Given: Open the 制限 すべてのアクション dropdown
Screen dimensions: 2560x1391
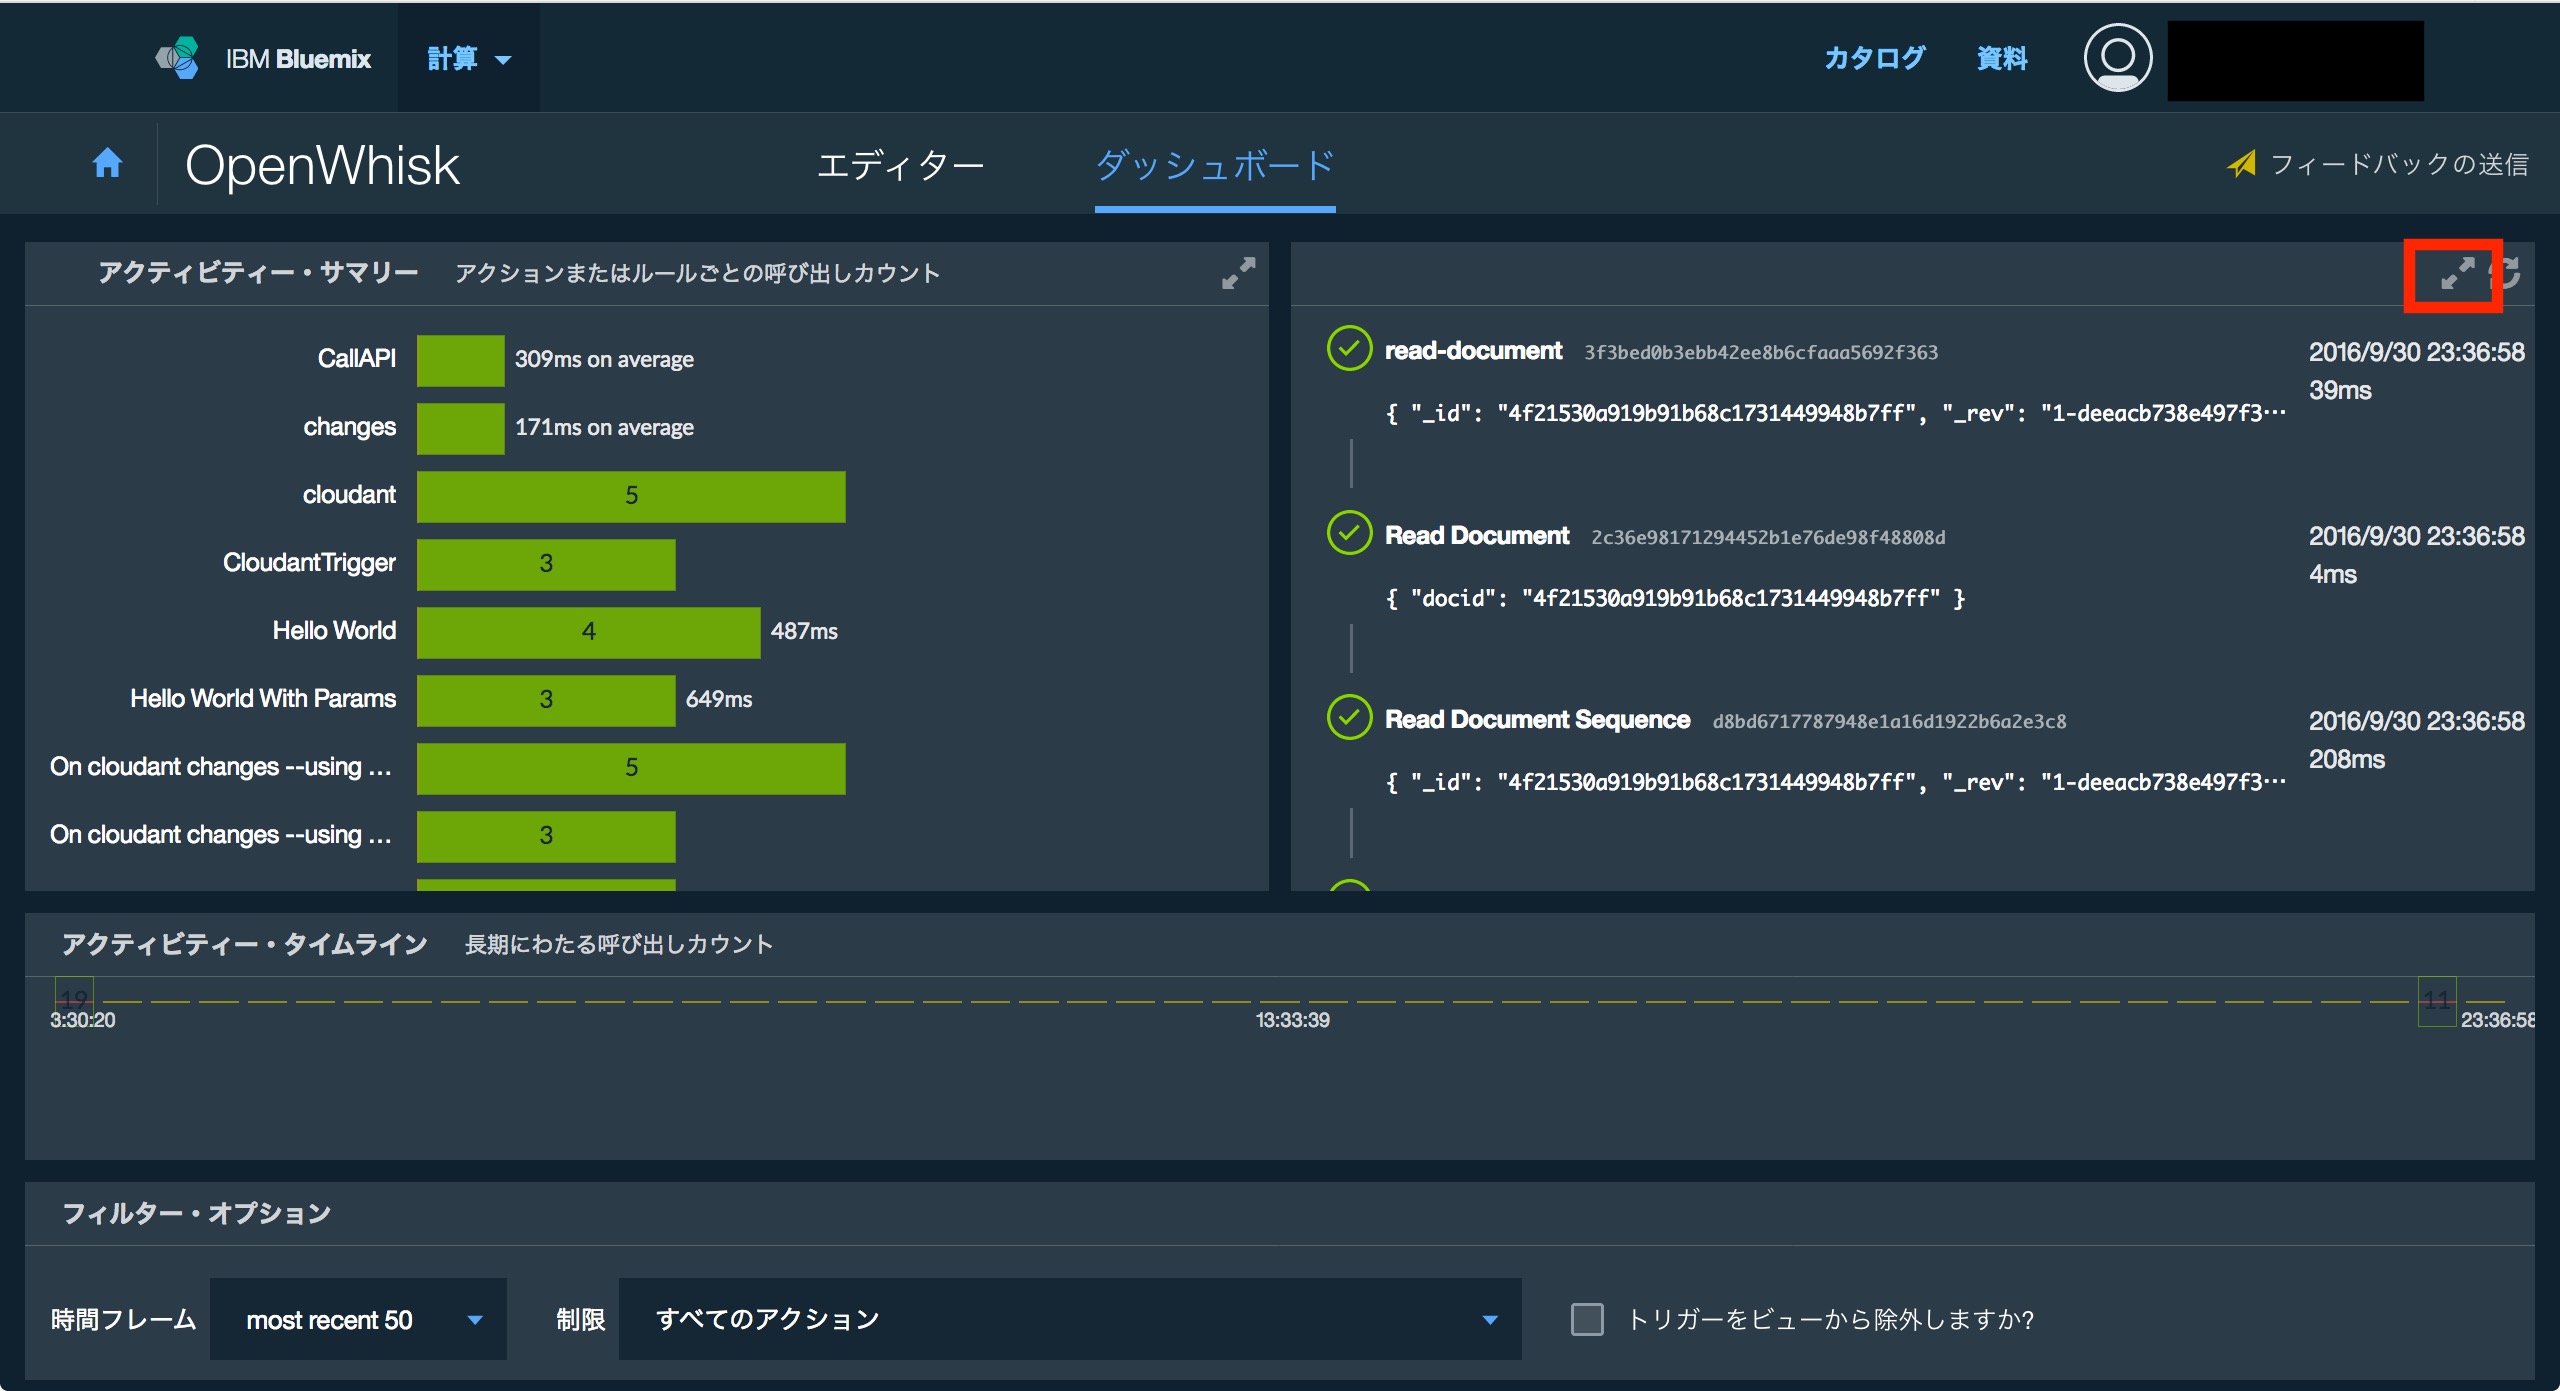Looking at the screenshot, I should coord(1070,1319).
